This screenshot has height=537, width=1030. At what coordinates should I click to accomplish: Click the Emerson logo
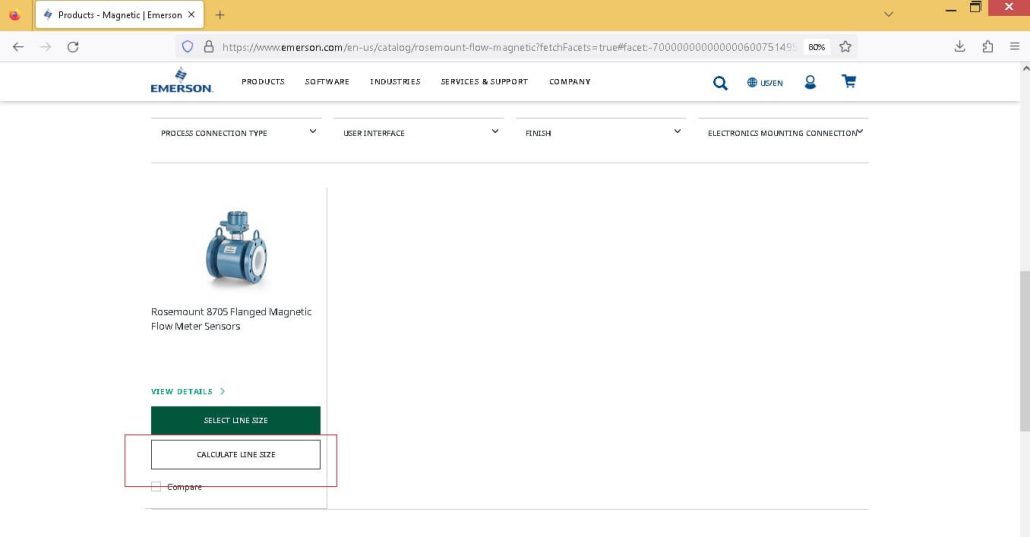point(181,81)
